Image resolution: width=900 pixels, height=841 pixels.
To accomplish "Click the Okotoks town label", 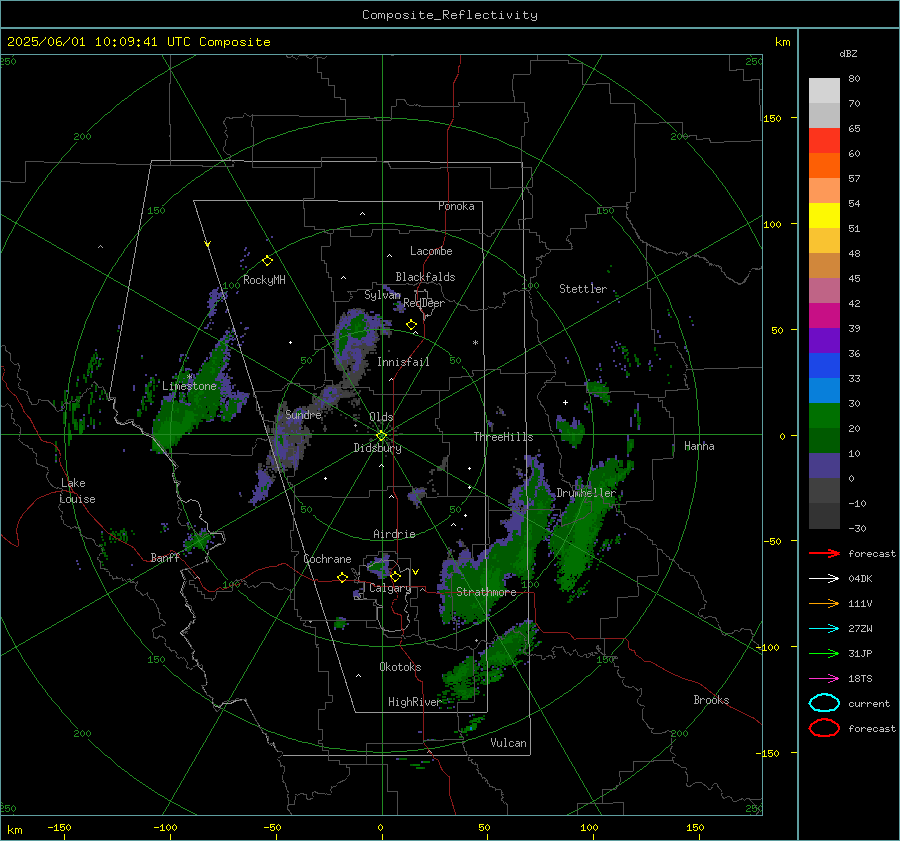I will point(400,667).
